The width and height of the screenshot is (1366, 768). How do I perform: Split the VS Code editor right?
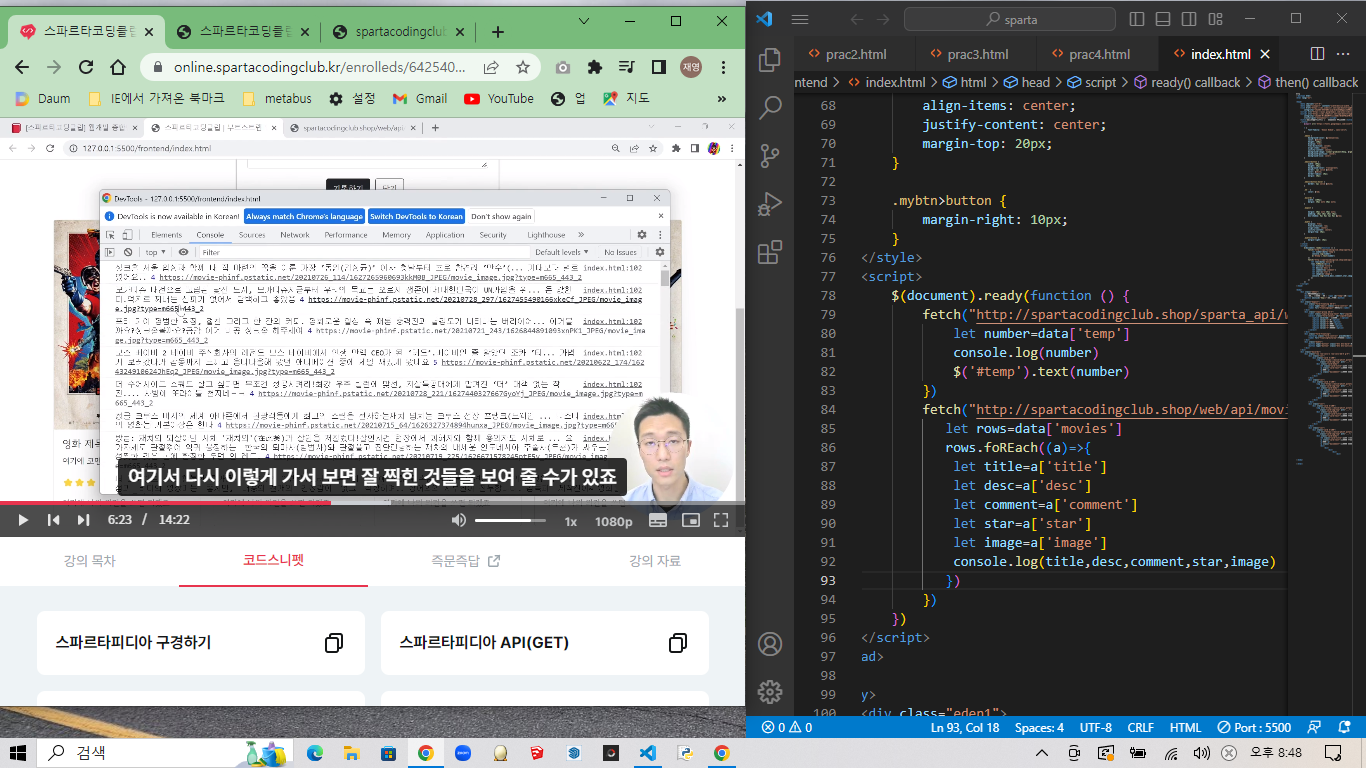coord(1317,54)
